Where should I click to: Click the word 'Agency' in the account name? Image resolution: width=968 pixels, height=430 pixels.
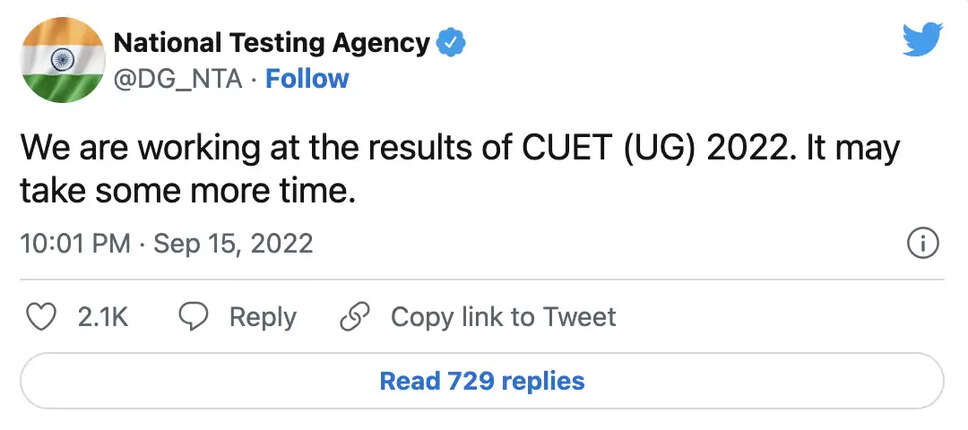coord(384,43)
